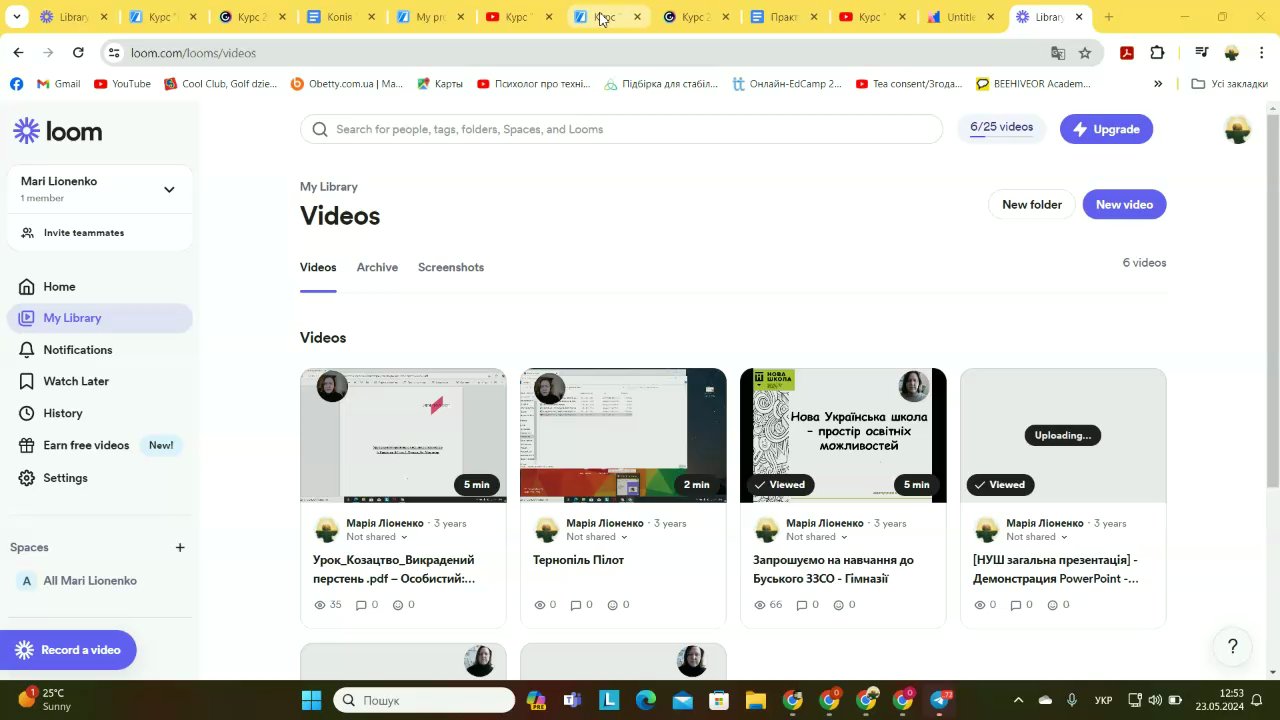
Task: Click reactions emoji icon on Урок_Козацтво card
Action: tap(398, 605)
